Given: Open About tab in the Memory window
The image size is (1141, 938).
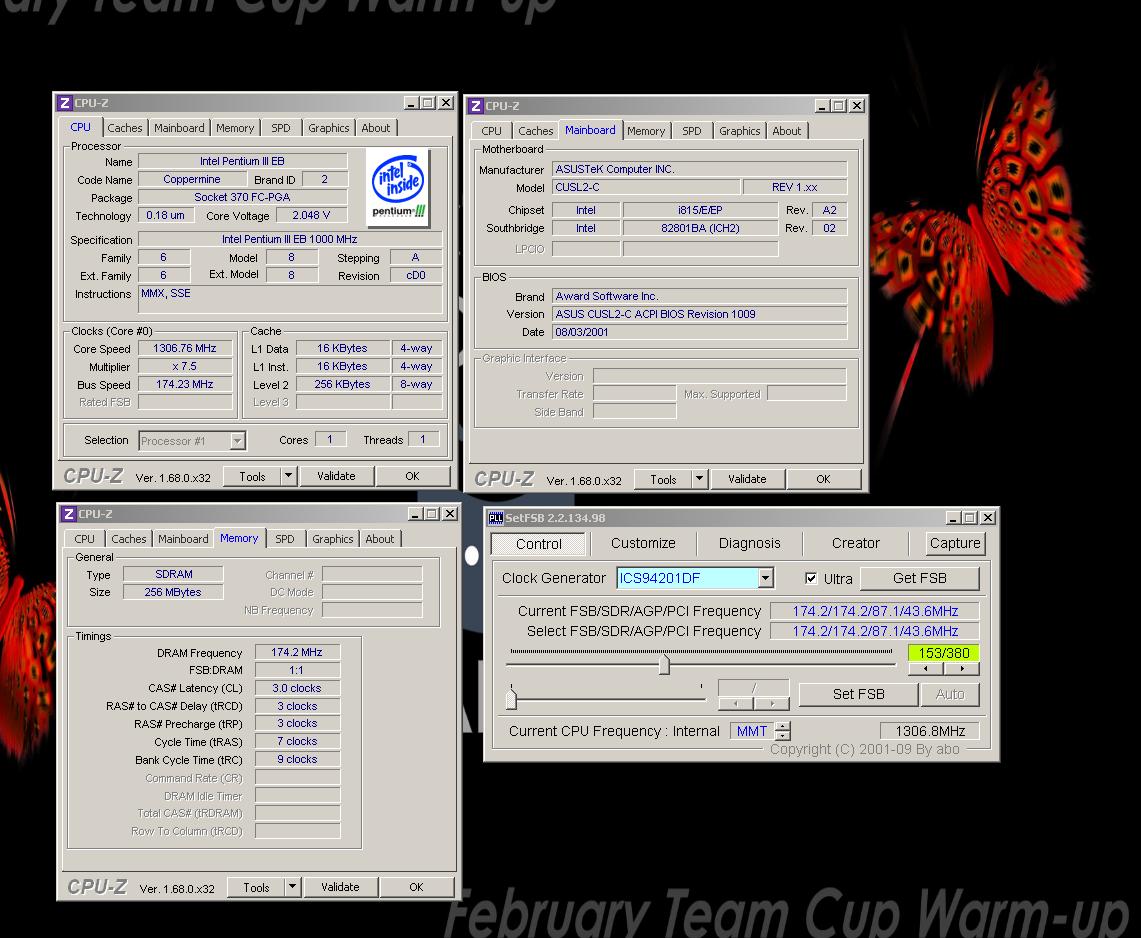Looking at the screenshot, I should pos(380,539).
